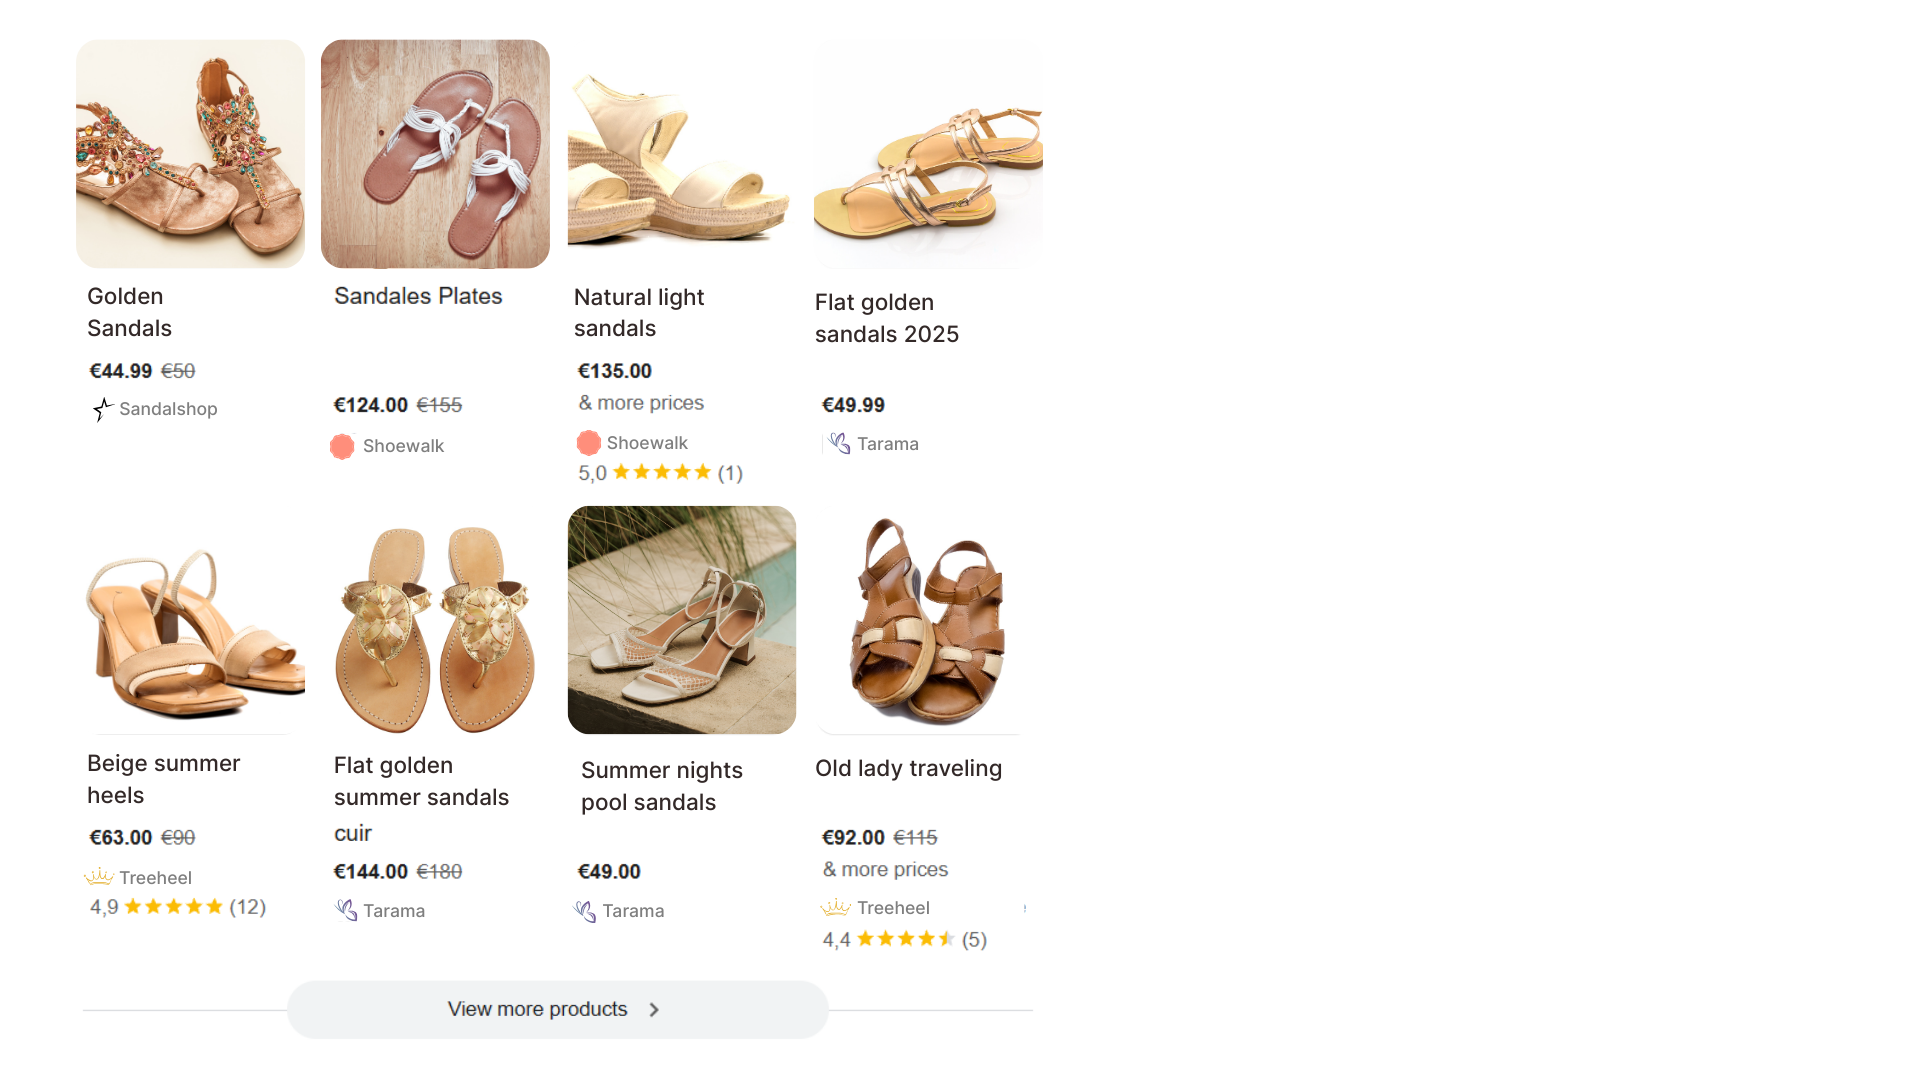
Task: Click the Tarama butterfly icon for Flat golden sandals 2025
Action: [x=837, y=443]
